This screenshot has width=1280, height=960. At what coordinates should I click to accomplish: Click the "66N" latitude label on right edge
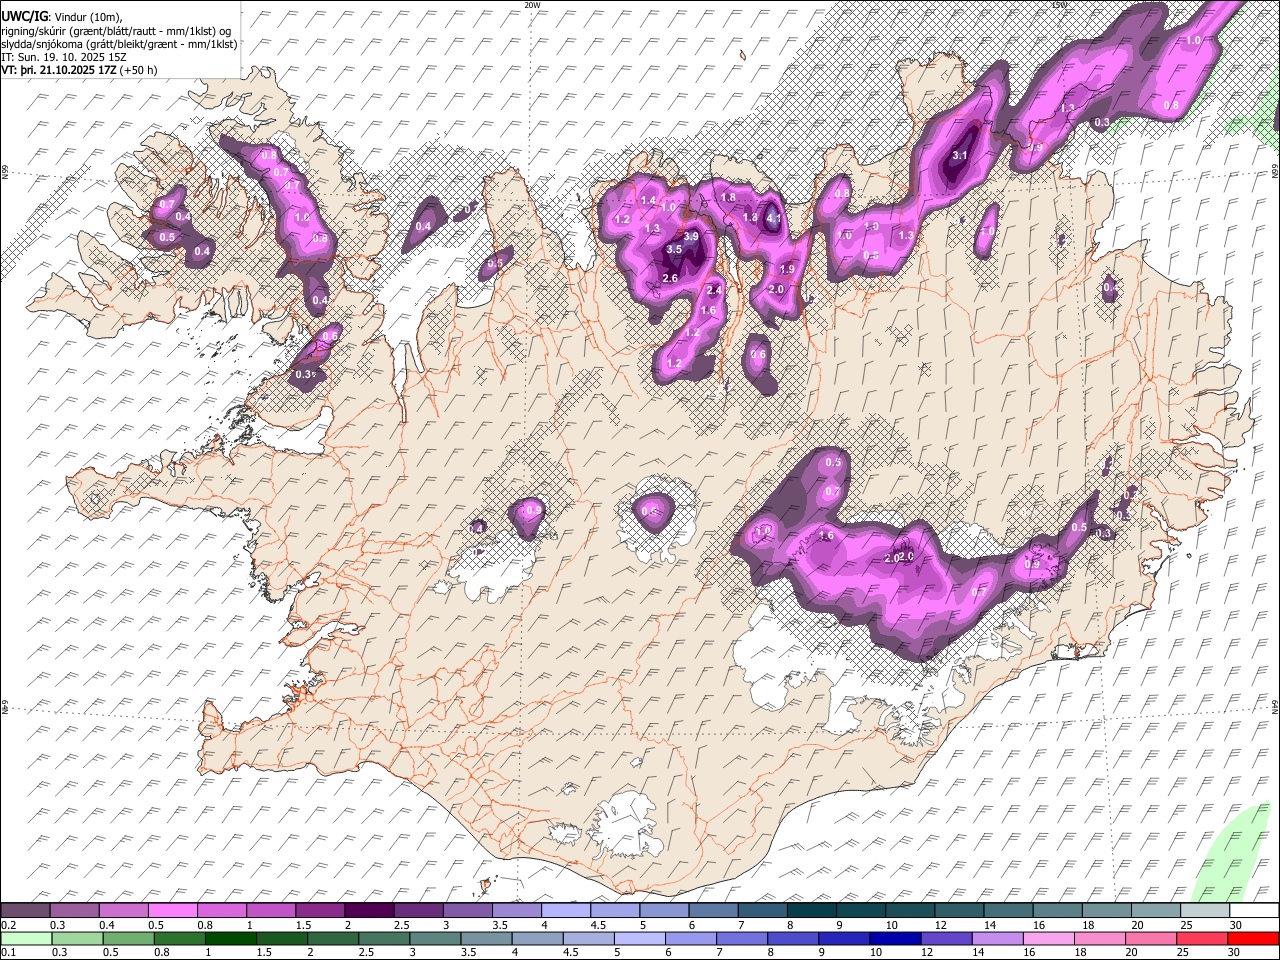point(1275,172)
